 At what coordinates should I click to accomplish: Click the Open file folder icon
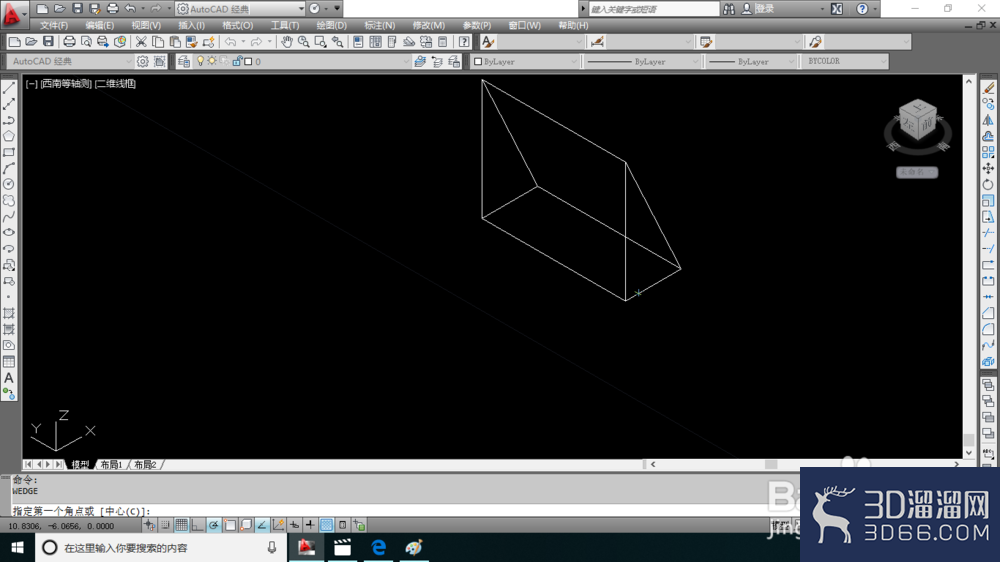[31, 42]
